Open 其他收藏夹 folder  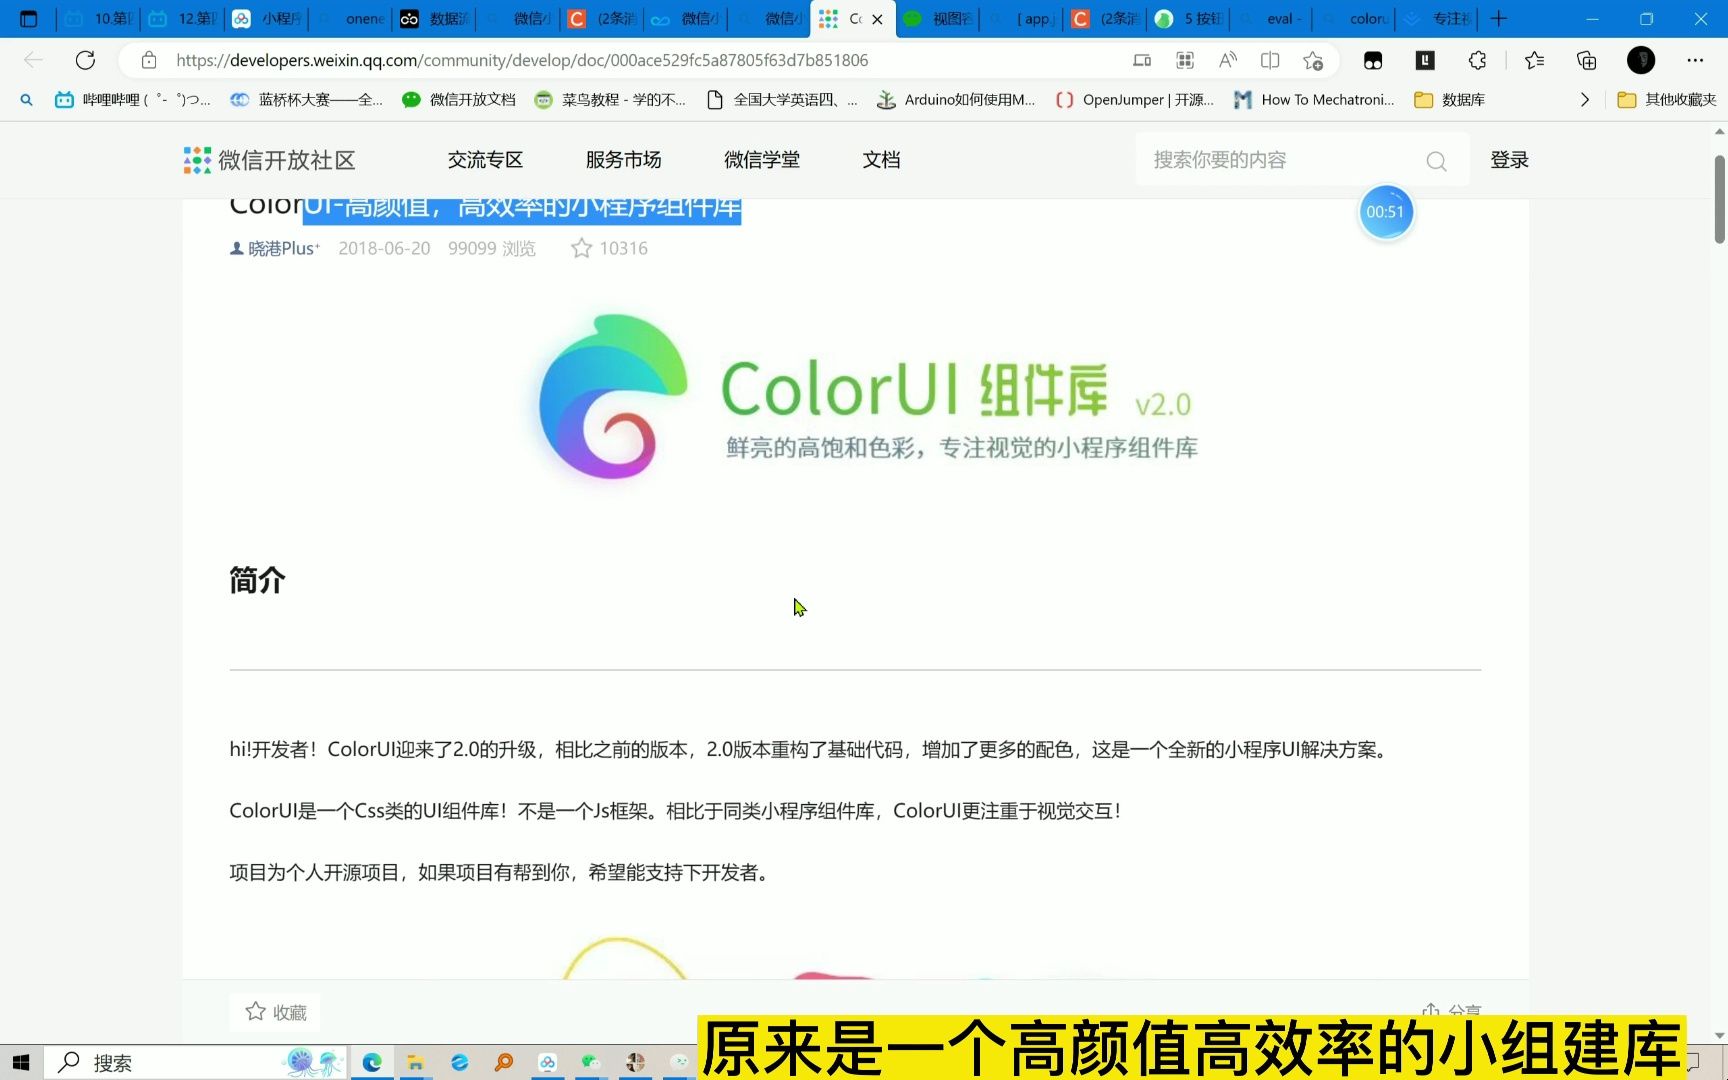pyautogui.click(x=1667, y=99)
